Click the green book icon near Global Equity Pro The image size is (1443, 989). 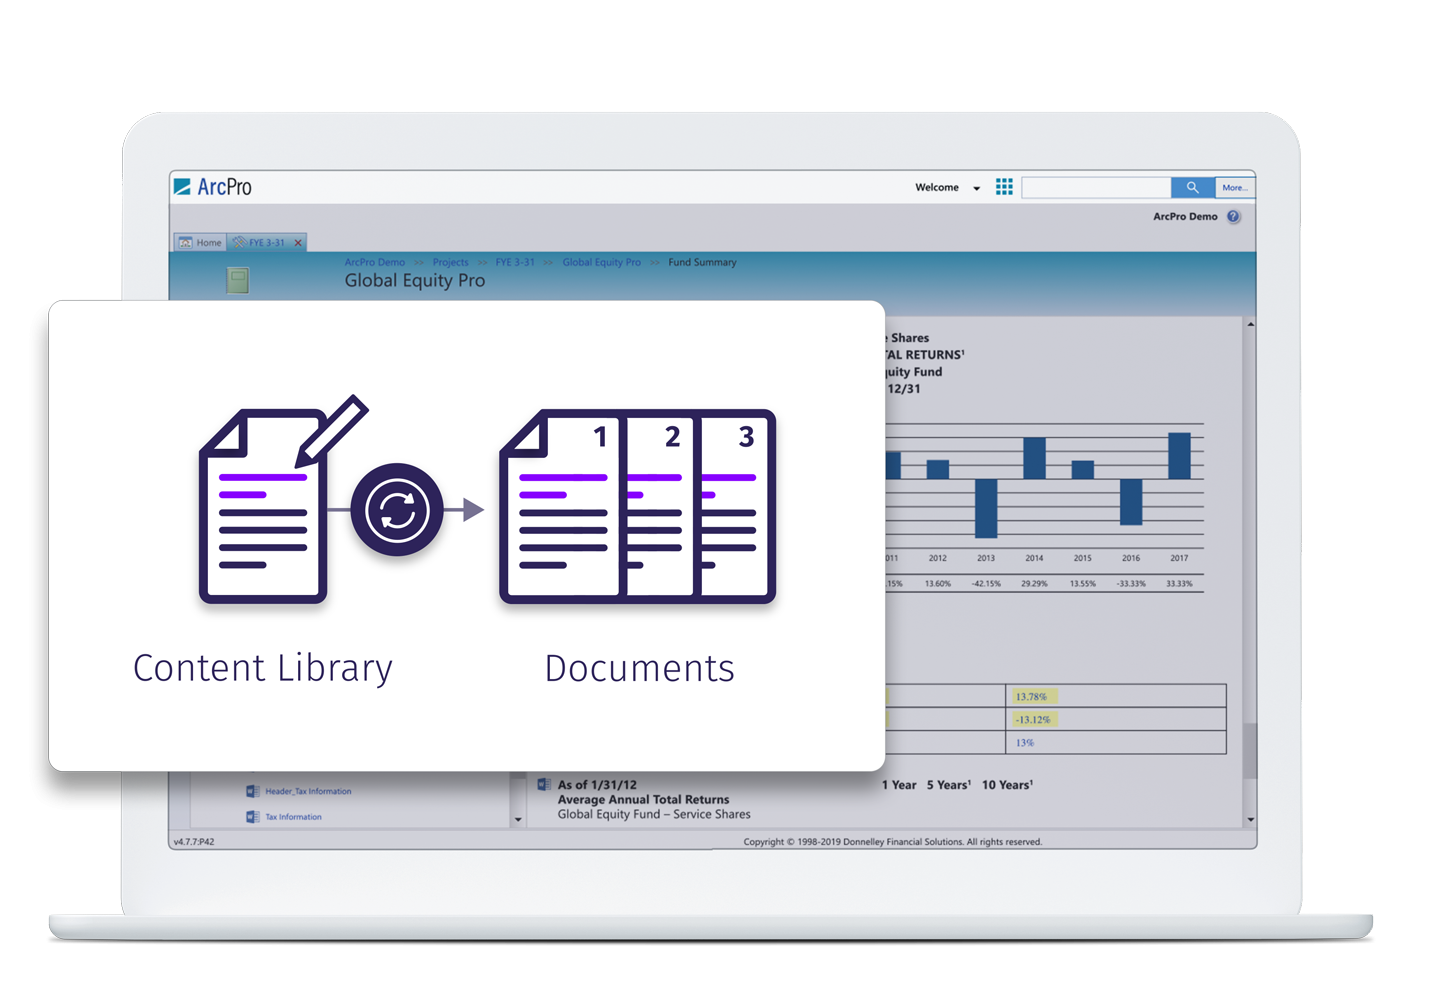[235, 279]
